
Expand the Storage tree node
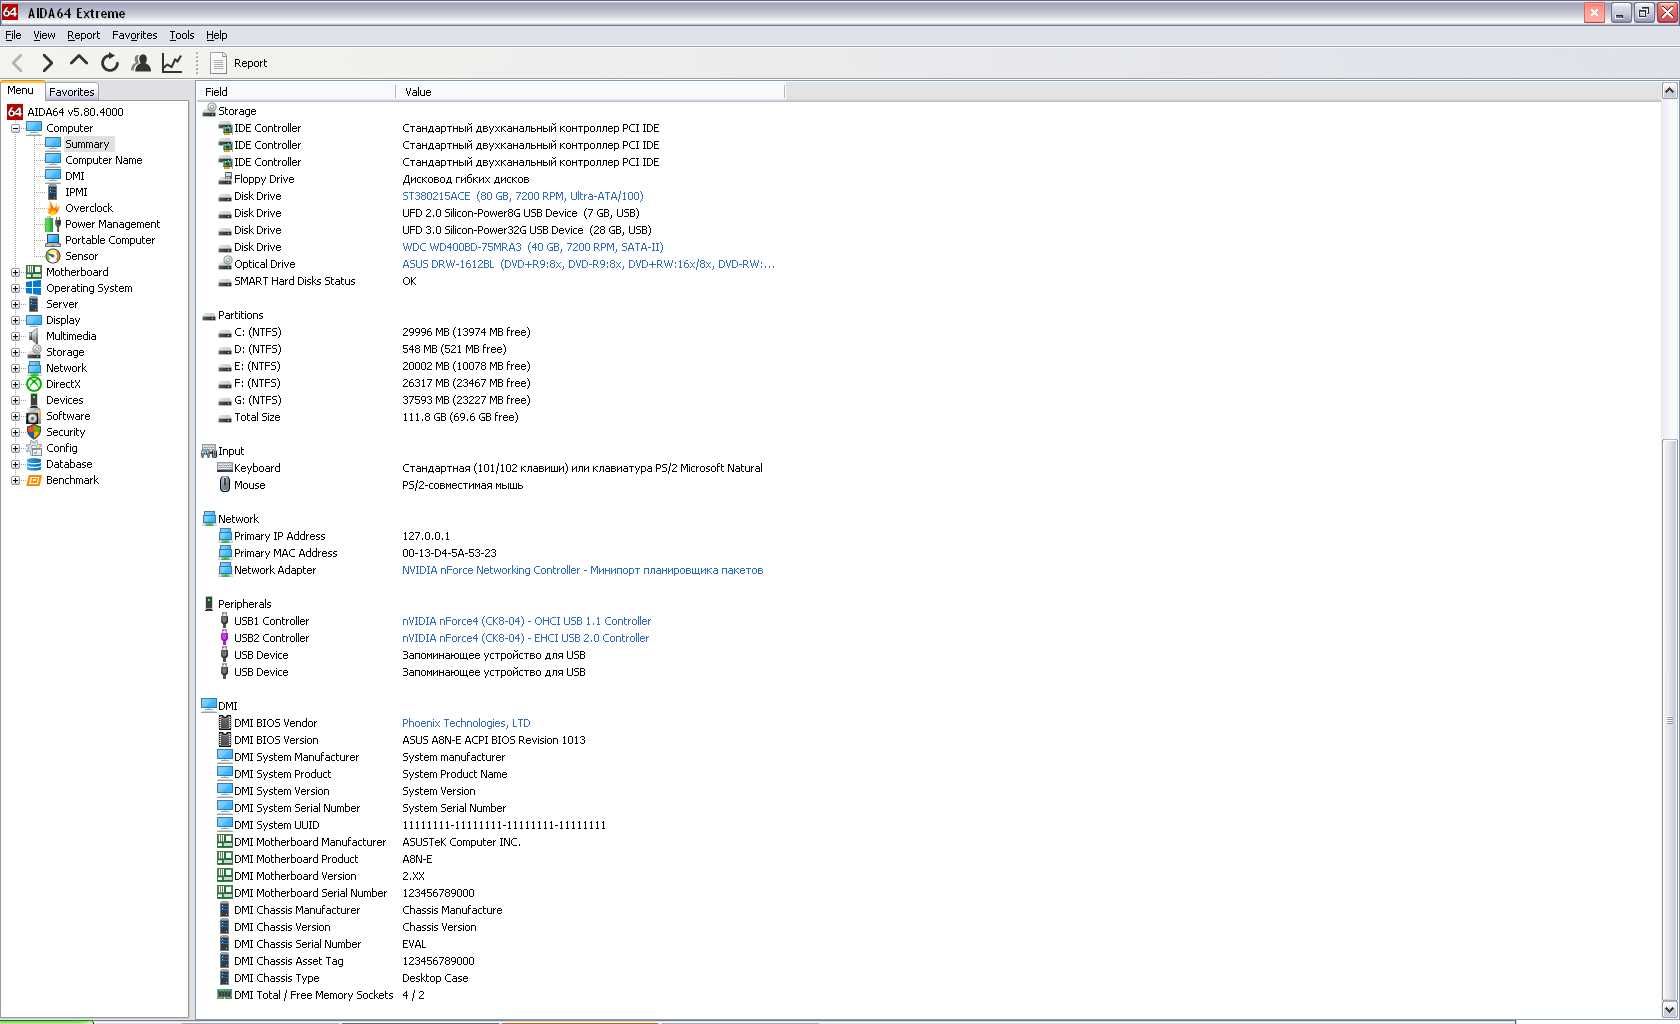click(x=15, y=352)
